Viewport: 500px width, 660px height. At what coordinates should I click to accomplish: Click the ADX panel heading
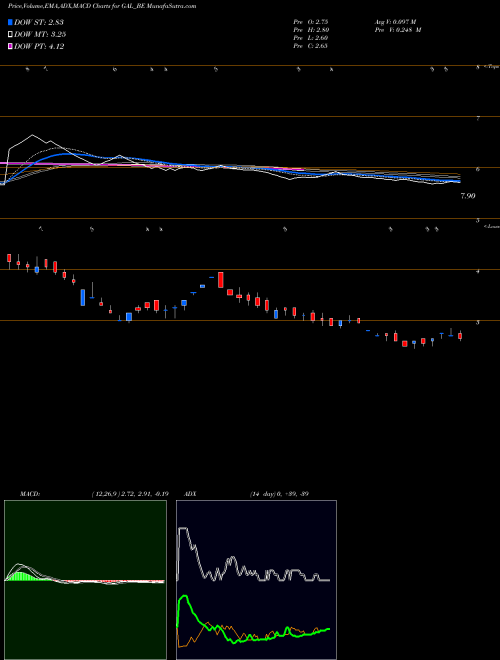pyautogui.click(x=188, y=494)
